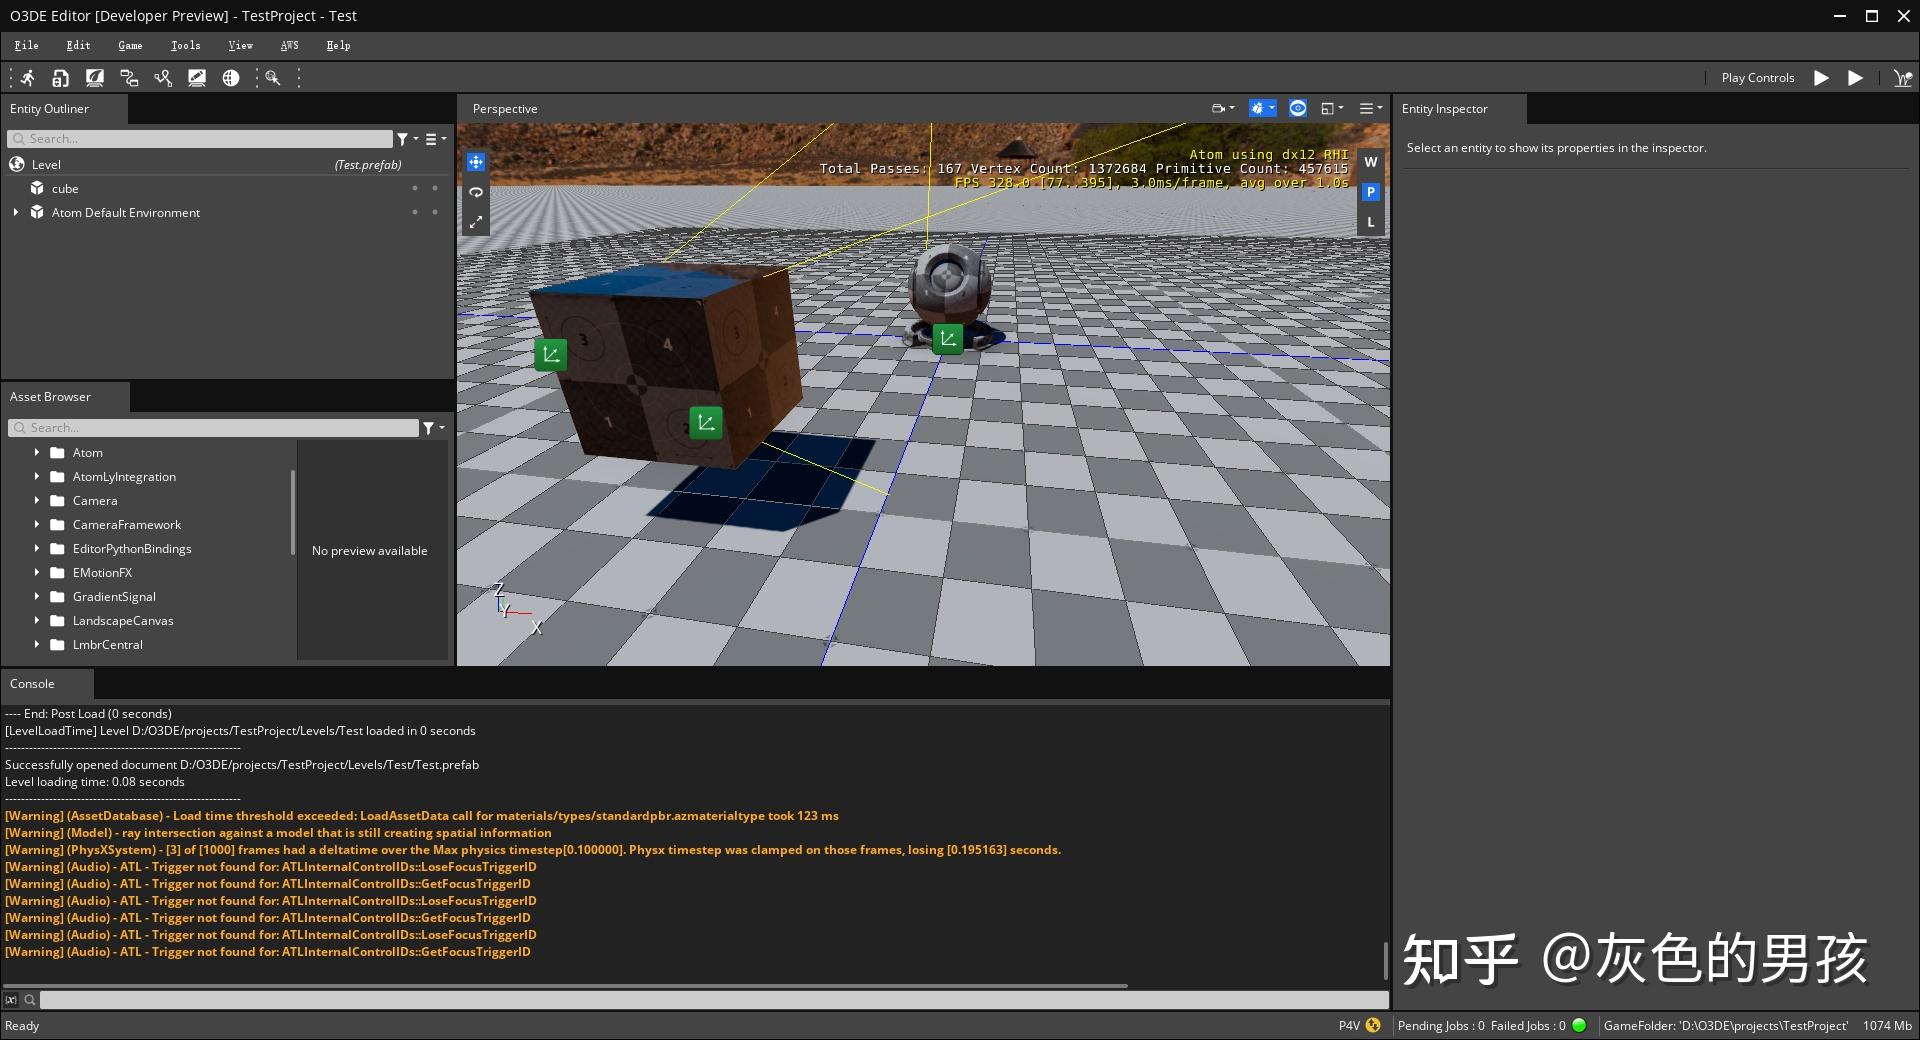Open viewport camera options dropdown

point(1223,108)
